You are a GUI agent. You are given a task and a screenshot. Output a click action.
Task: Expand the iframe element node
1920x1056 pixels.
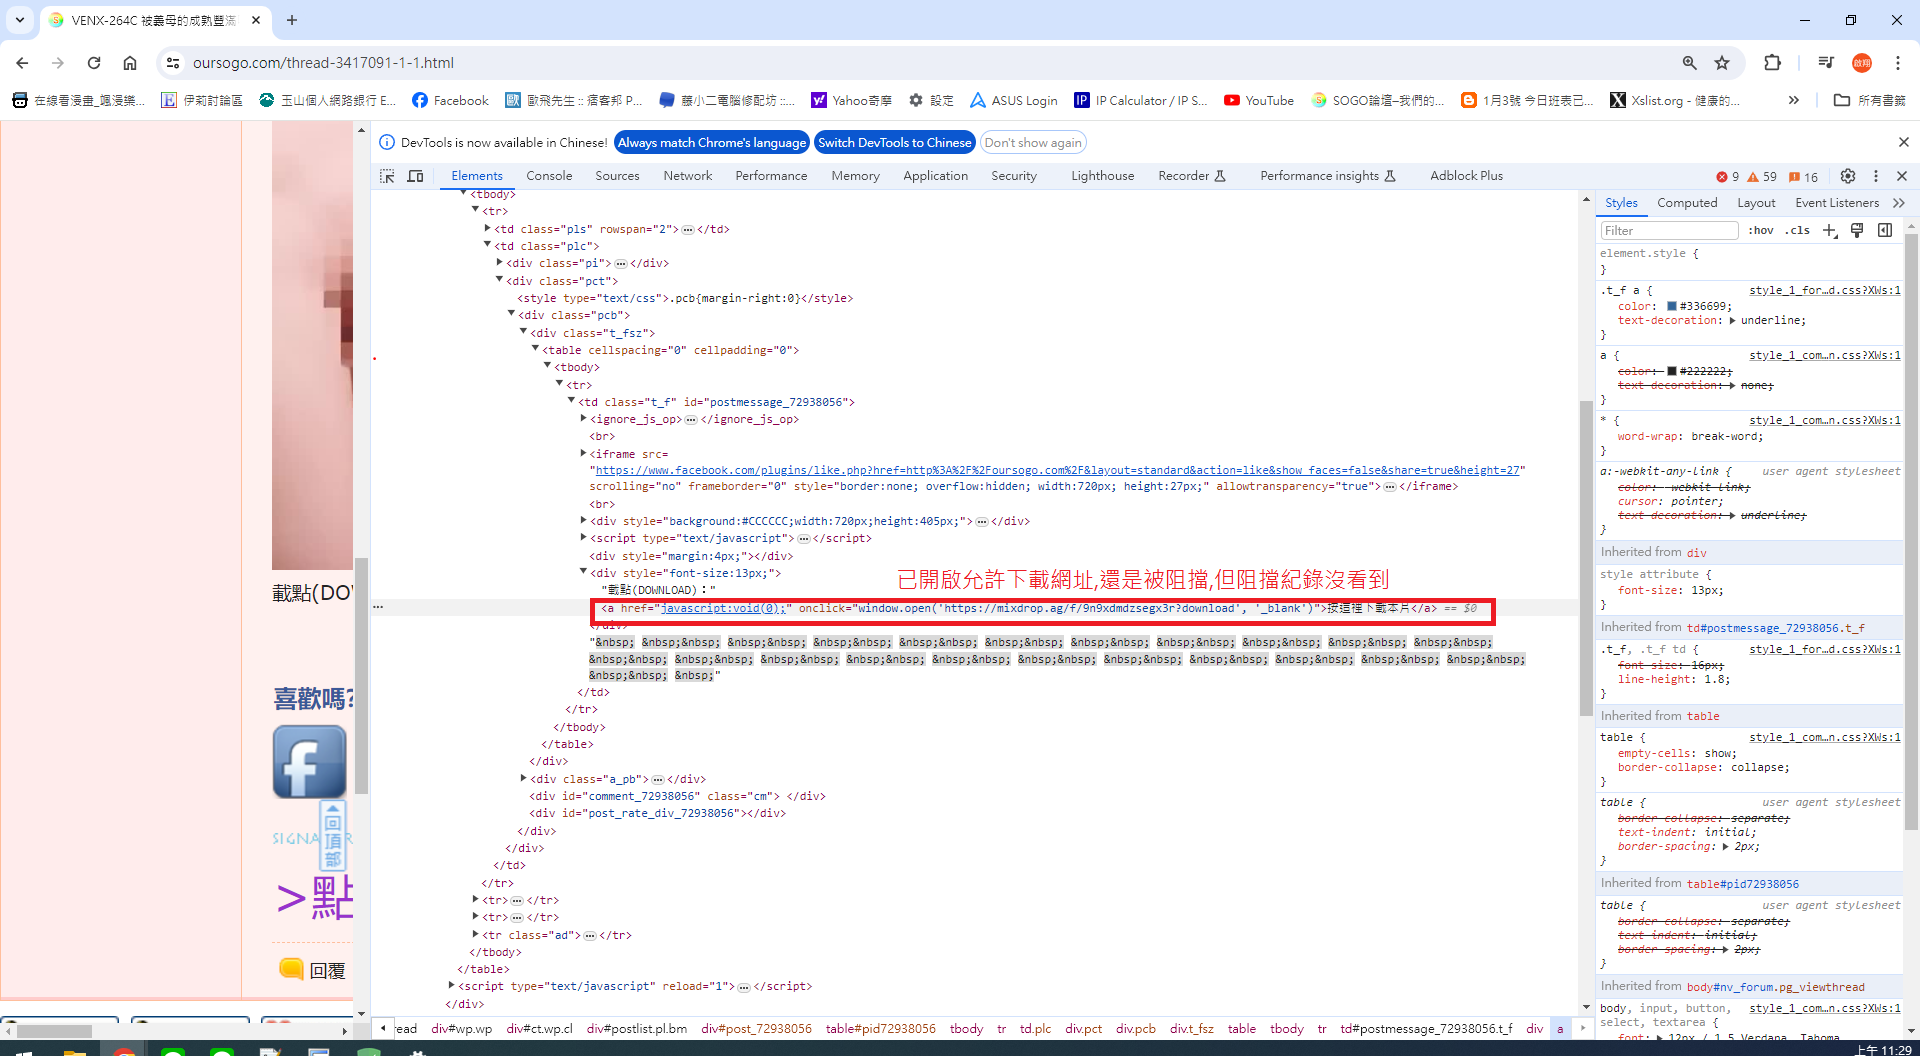click(x=584, y=453)
